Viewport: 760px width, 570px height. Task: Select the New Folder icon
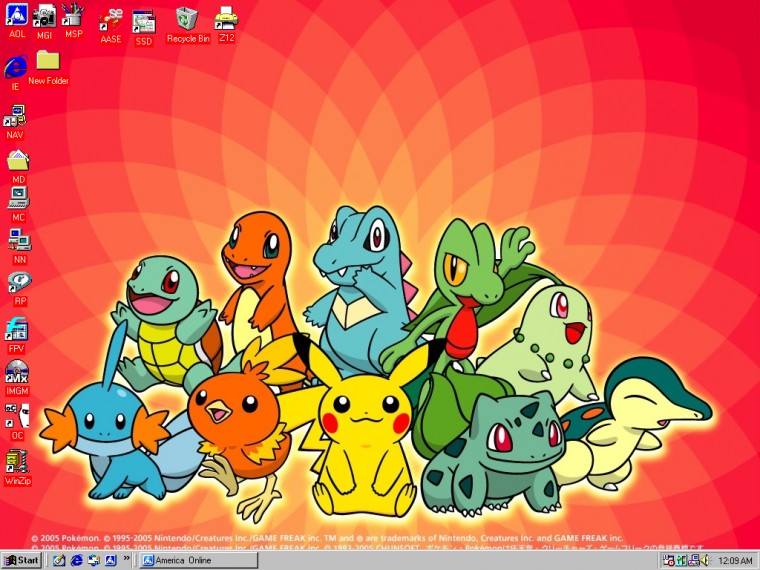pyautogui.click(x=48, y=67)
